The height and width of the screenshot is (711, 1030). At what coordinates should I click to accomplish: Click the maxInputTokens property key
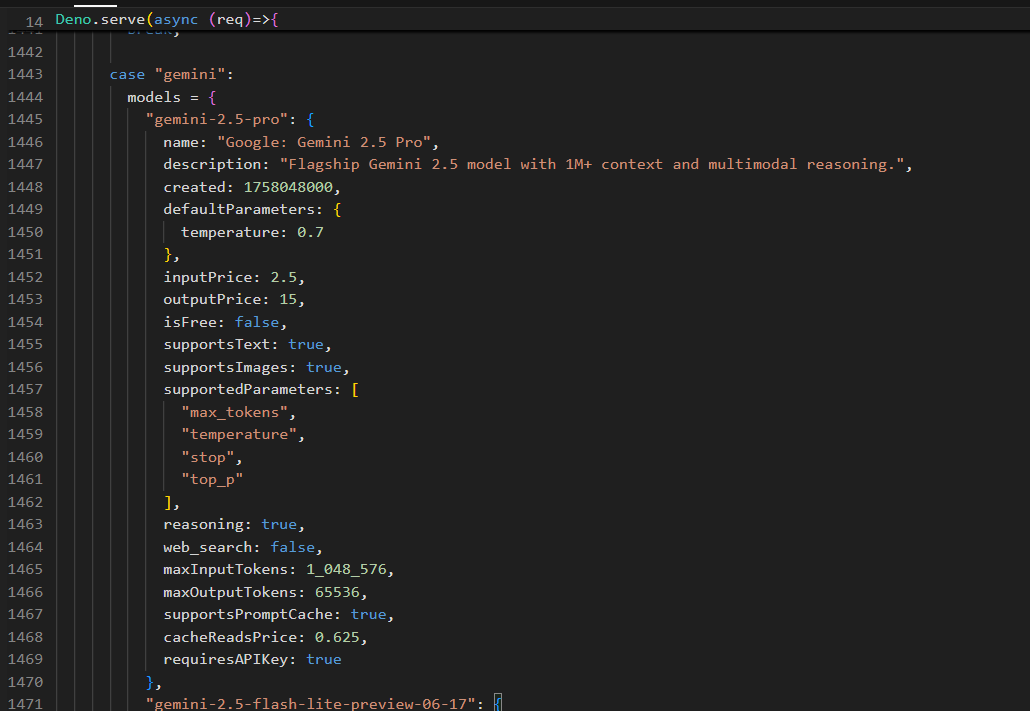pos(226,570)
